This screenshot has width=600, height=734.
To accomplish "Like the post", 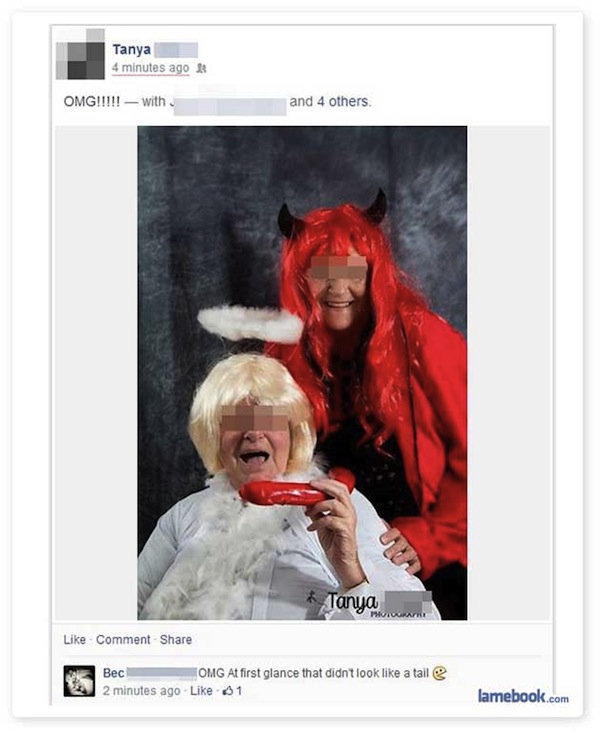I will coord(74,639).
